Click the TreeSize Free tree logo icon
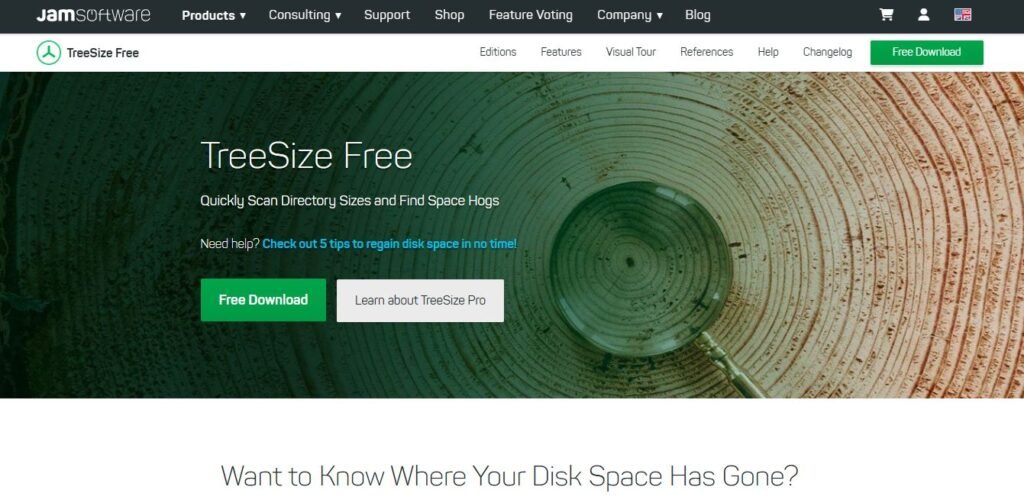This screenshot has width=1024, height=503. (49, 53)
